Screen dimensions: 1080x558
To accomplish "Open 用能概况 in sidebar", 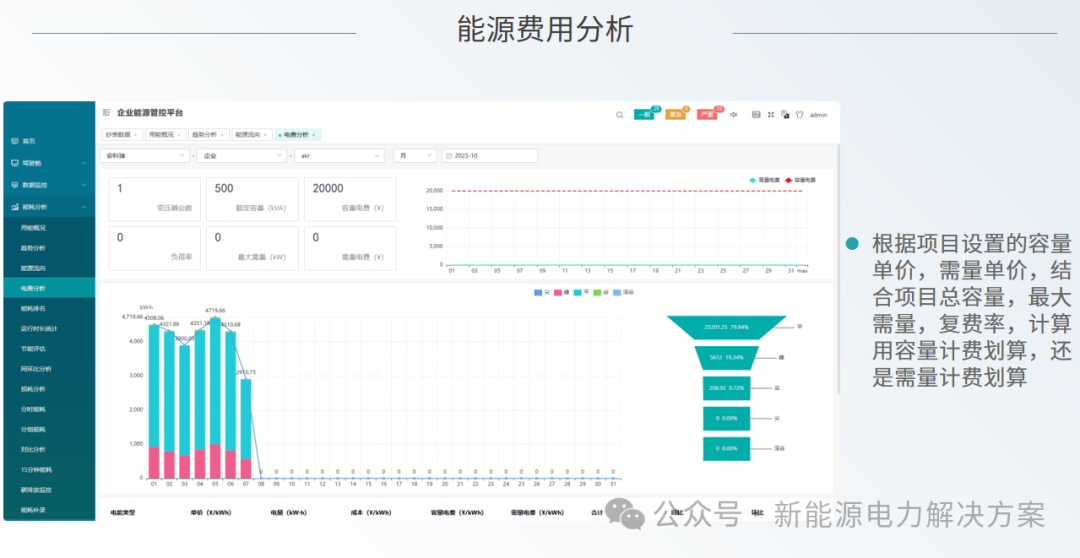I will coord(49,227).
